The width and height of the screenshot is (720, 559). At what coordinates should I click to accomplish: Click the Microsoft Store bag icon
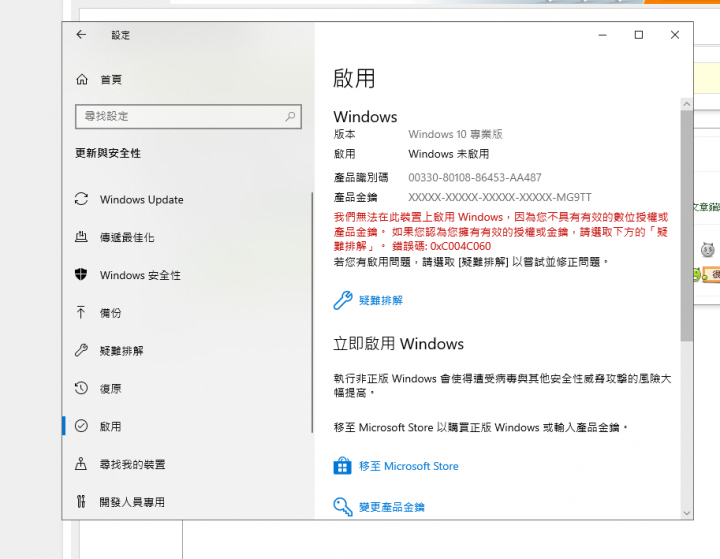[342, 466]
